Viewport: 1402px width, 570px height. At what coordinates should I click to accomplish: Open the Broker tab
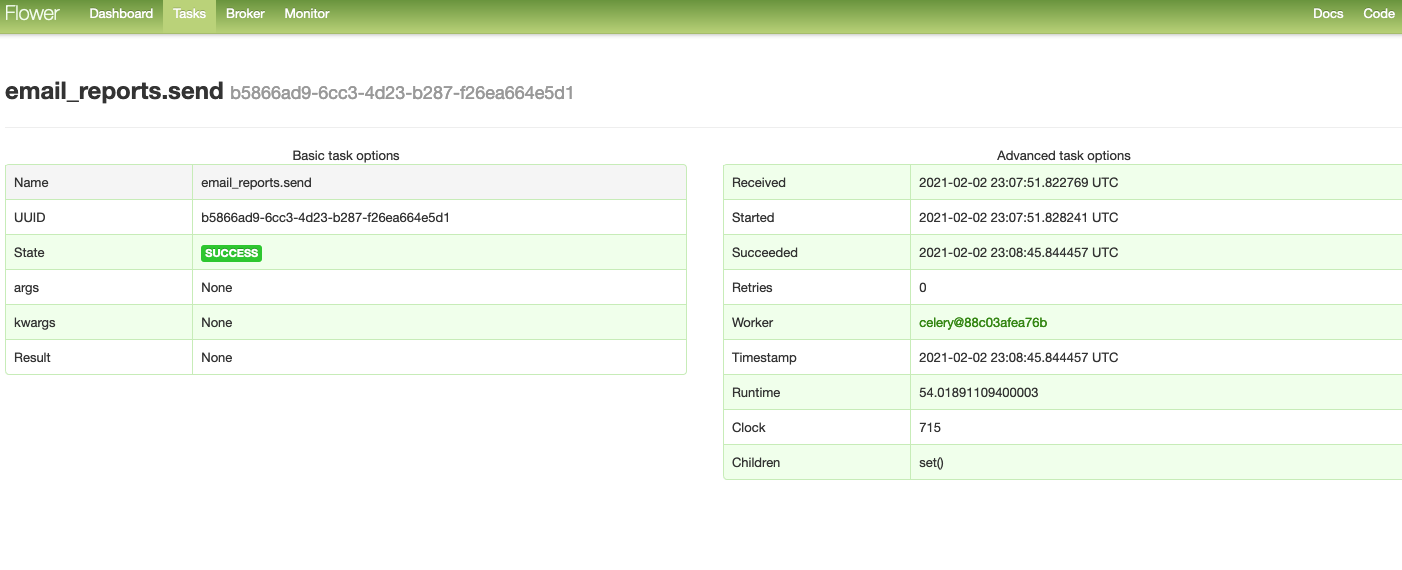[245, 14]
